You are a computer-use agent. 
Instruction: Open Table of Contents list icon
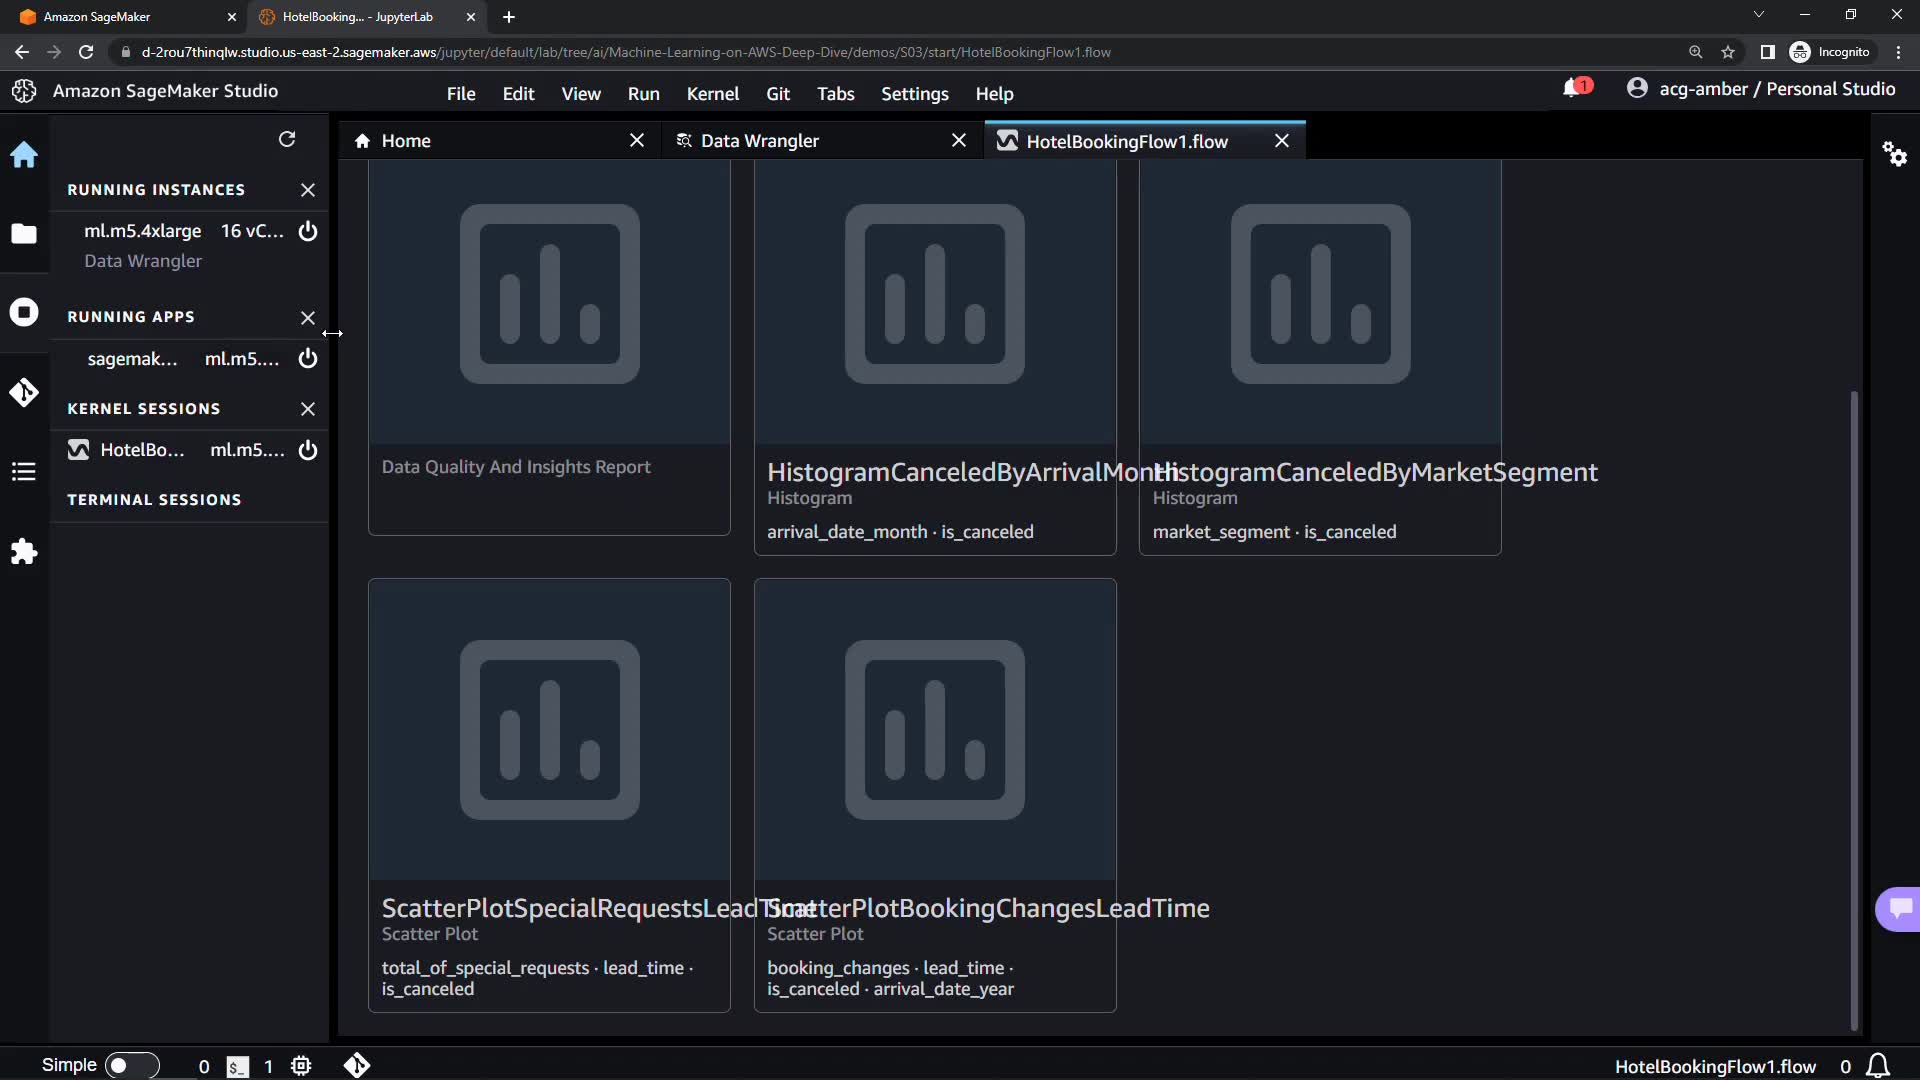tap(24, 472)
